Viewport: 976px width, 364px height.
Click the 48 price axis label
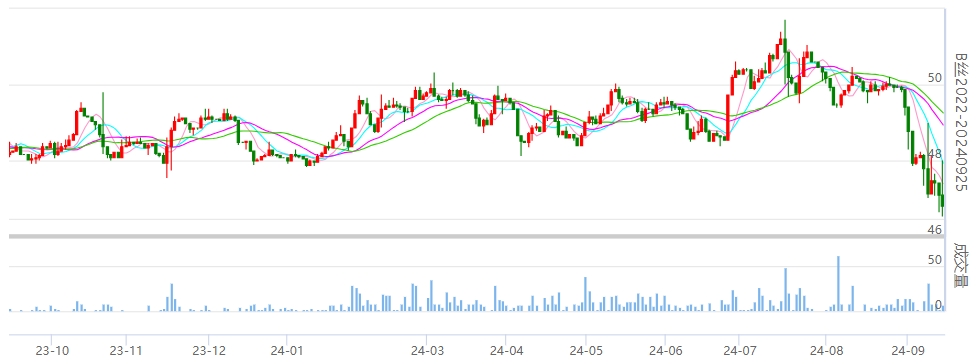[935, 154]
